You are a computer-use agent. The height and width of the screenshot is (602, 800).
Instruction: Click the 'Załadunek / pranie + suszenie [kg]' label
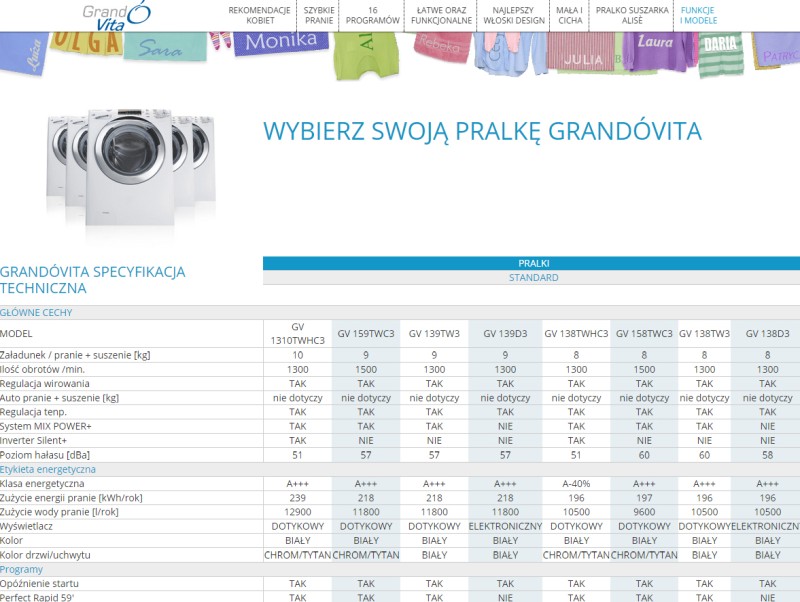(x=75, y=355)
